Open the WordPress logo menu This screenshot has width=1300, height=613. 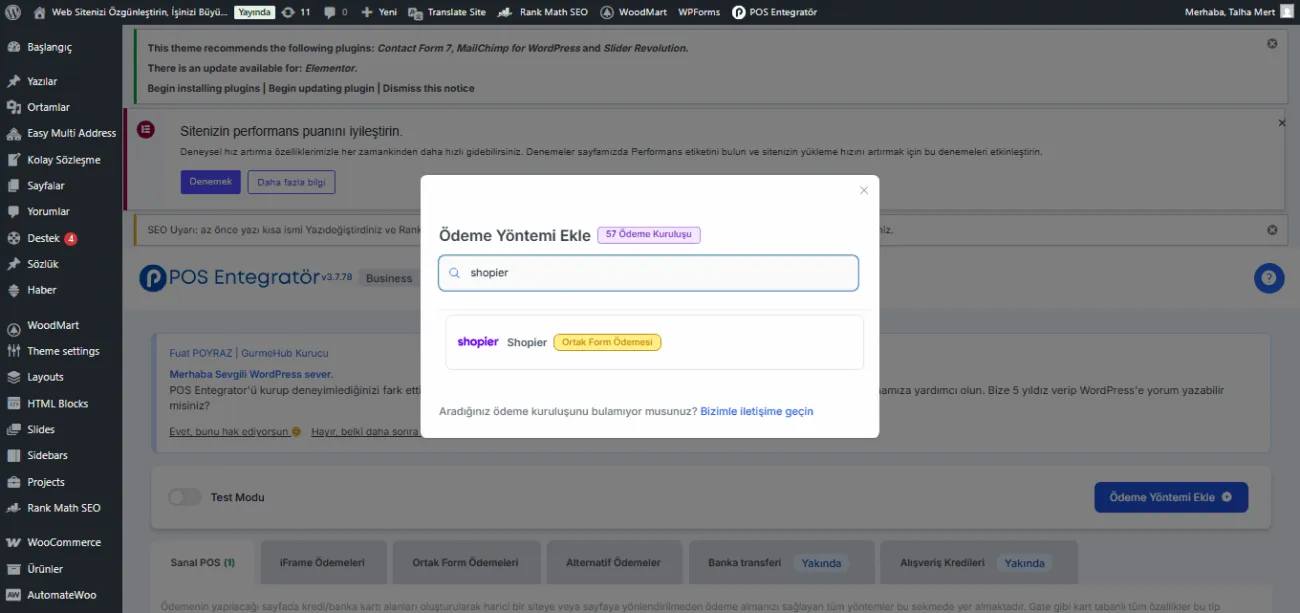(13, 12)
